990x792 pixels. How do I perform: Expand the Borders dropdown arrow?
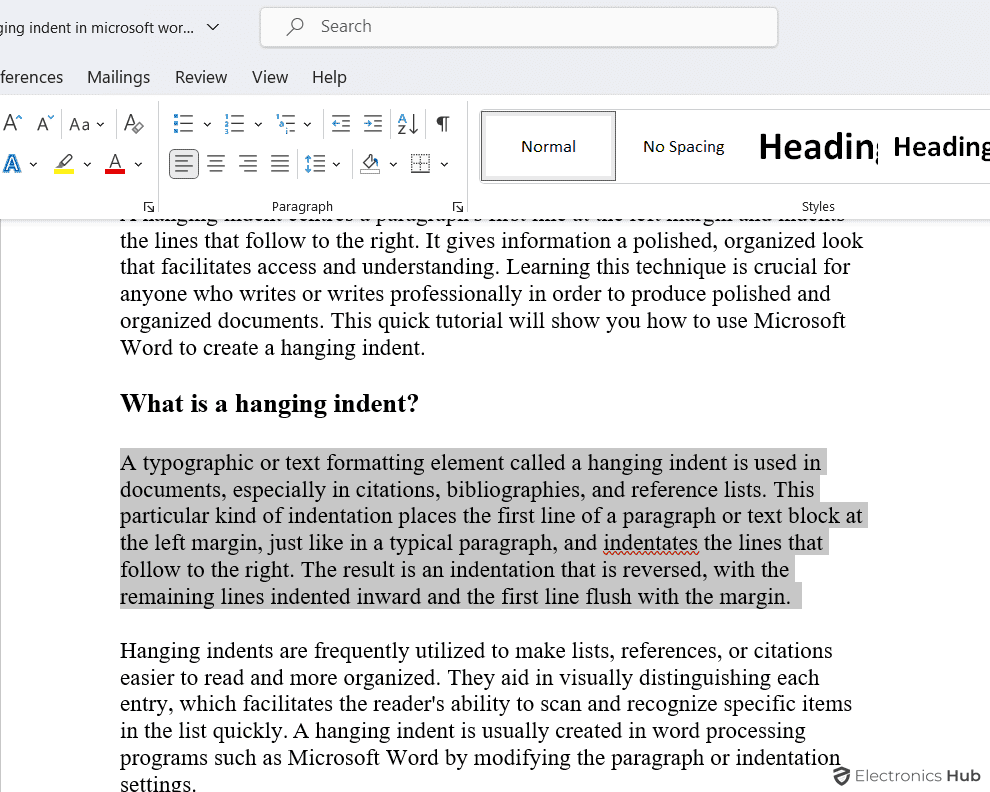[444, 163]
